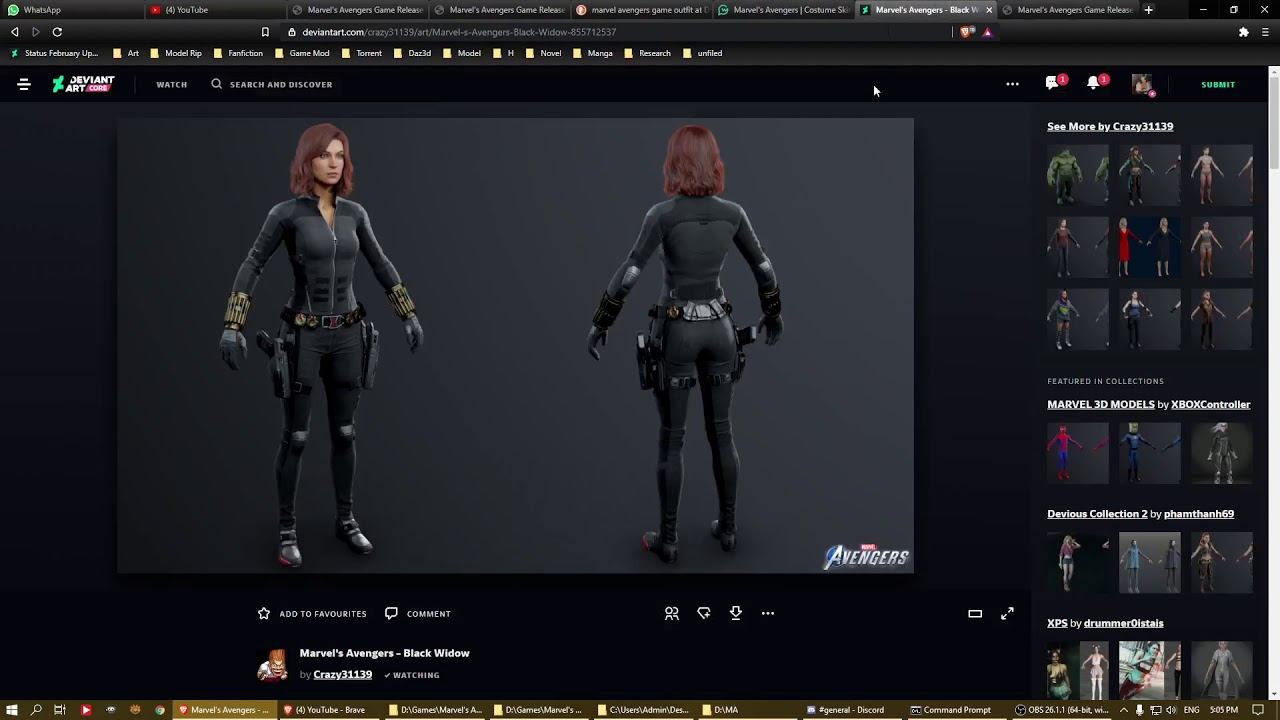Visit phamthanh69's profile link

click(x=1199, y=514)
